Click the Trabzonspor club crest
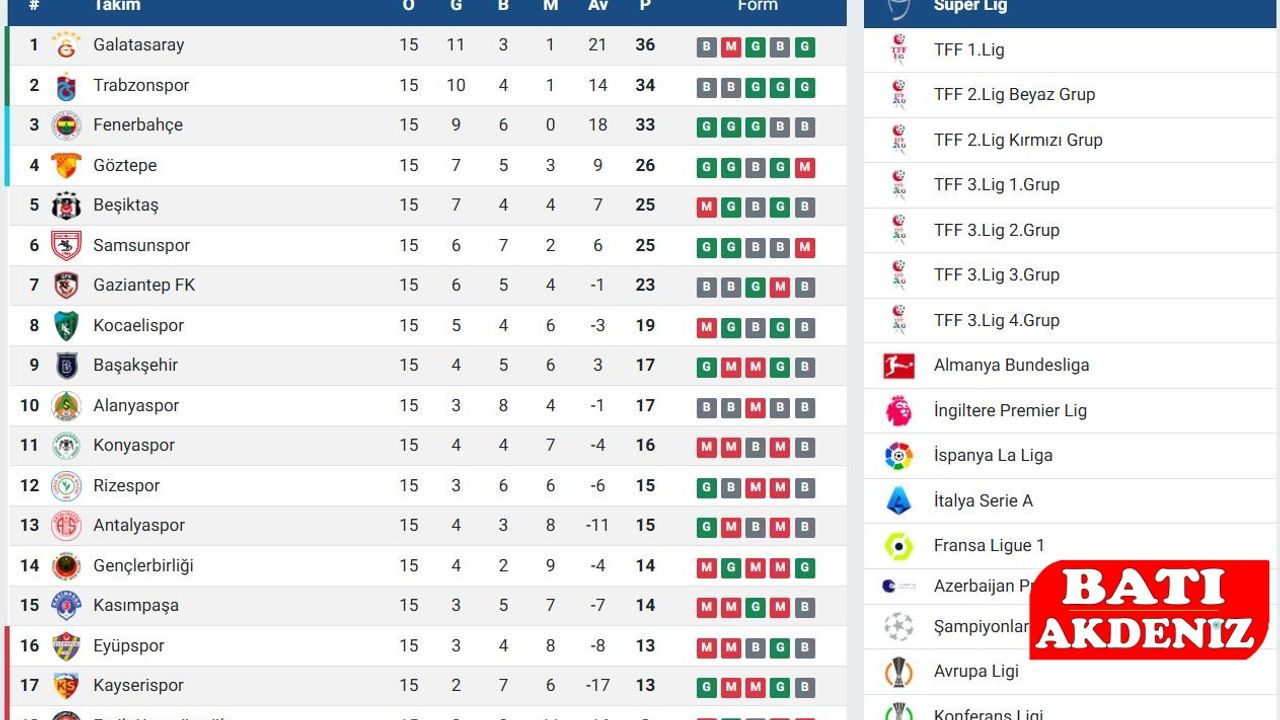 (66, 86)
